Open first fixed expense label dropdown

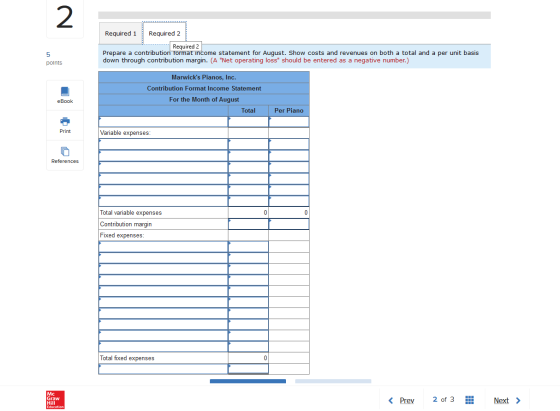[163, 247]
